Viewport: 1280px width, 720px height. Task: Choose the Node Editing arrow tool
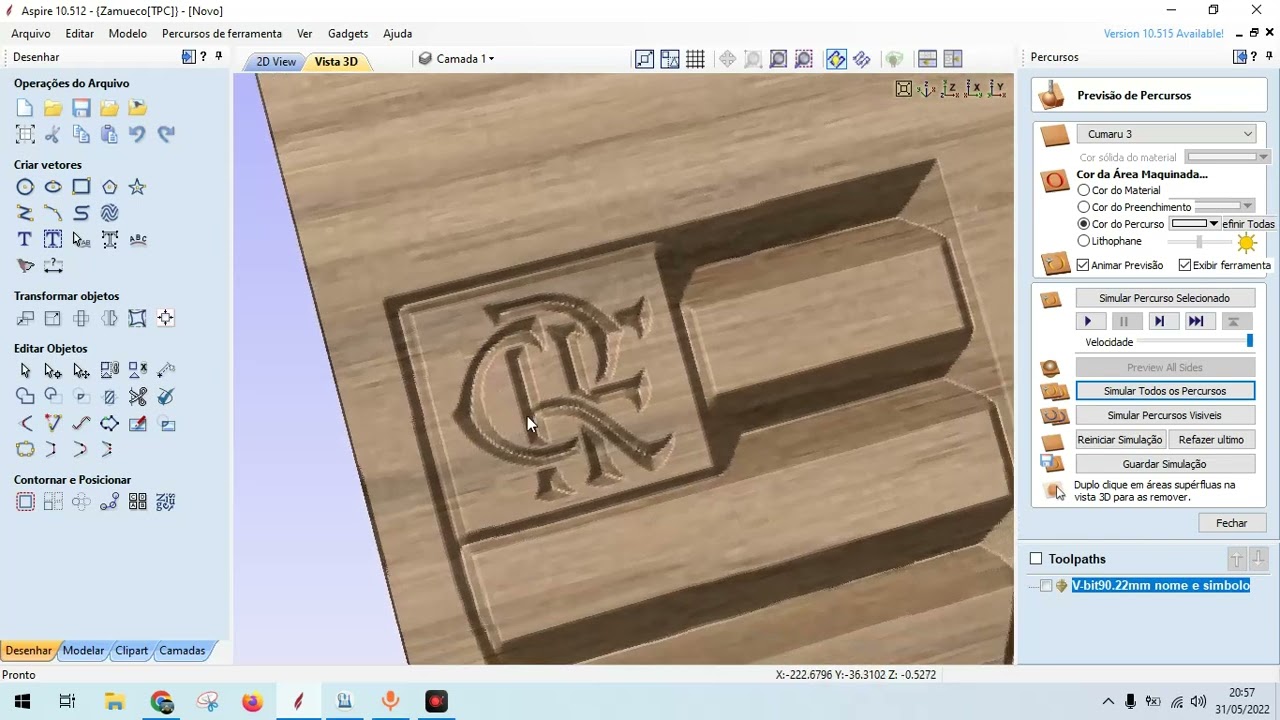[x=53, y=371]
